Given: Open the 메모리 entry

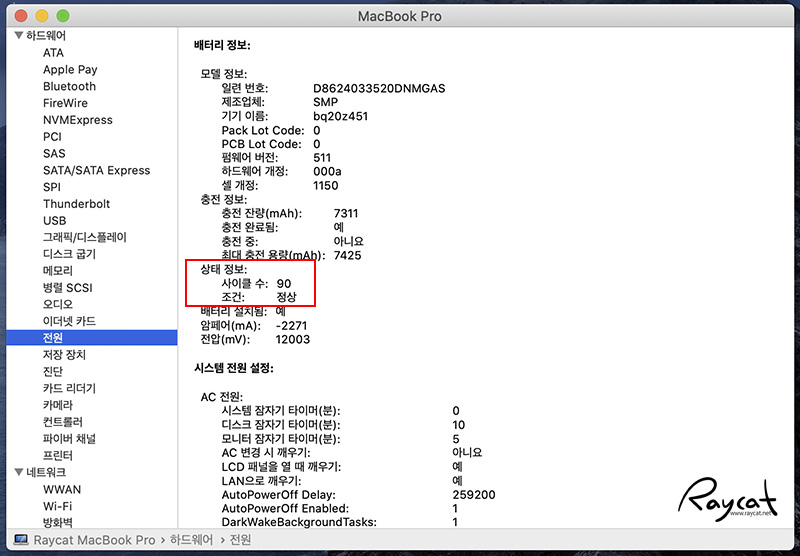Looking at the screenshot, I should [x=58, y=271].
